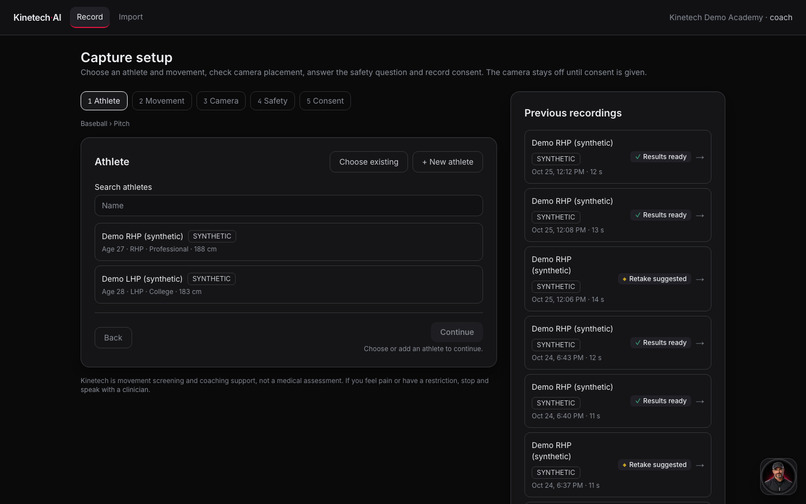This screenshot has height=504, width=806.
Task: Click timestamp 'Oct 24, 6:43 PM · 12 s'
Action: (x=566, y=357)
